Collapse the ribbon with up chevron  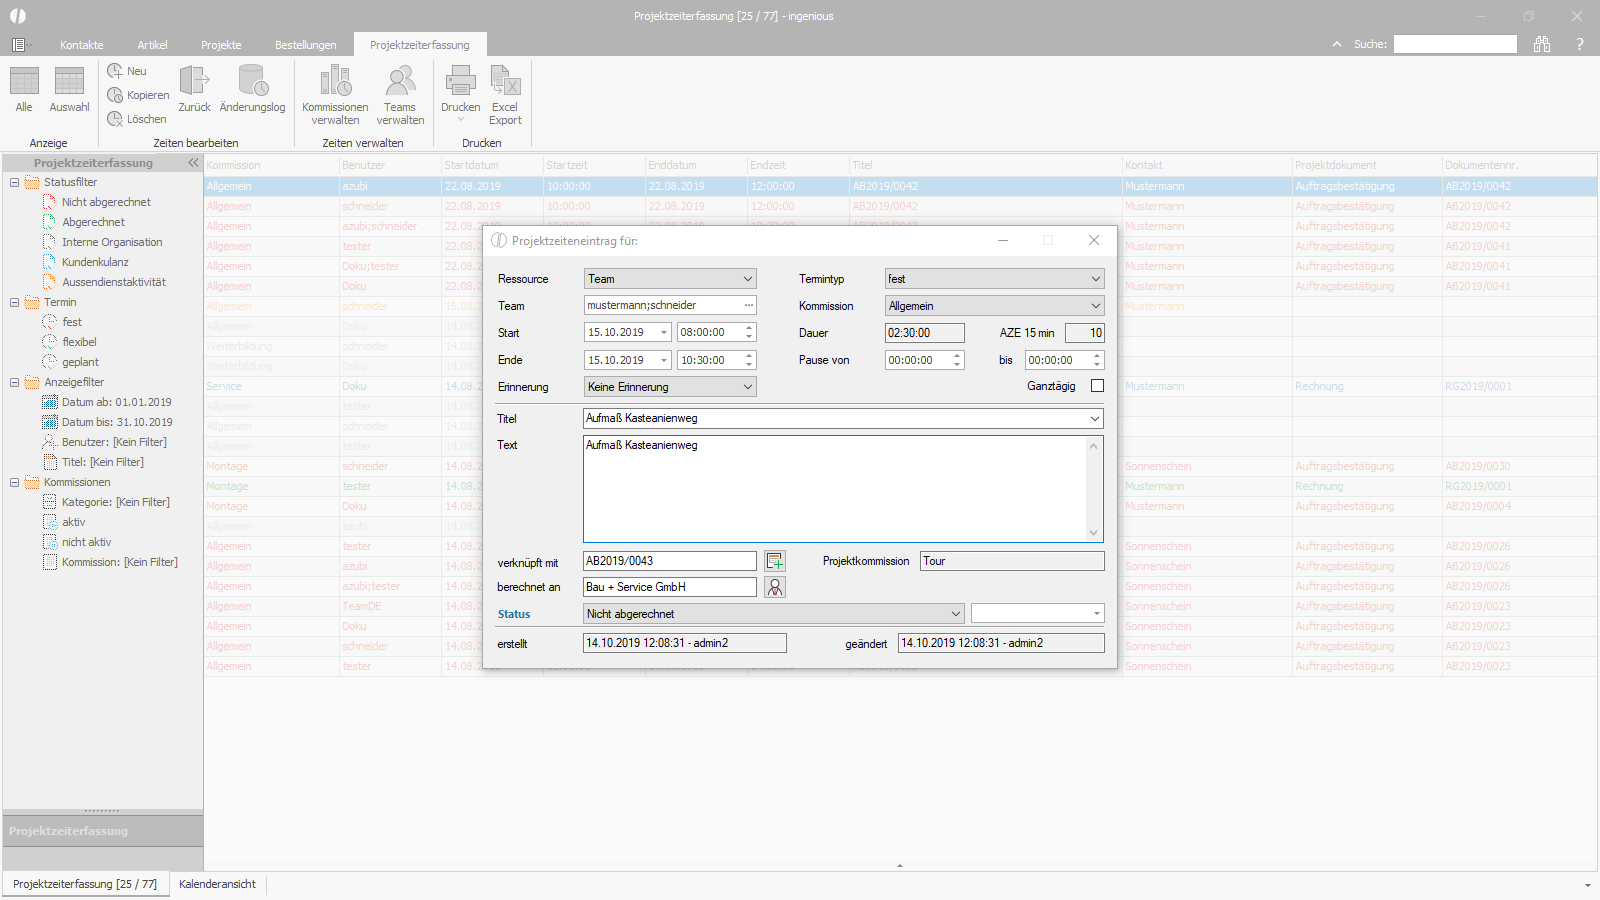tap(1337, 44)
